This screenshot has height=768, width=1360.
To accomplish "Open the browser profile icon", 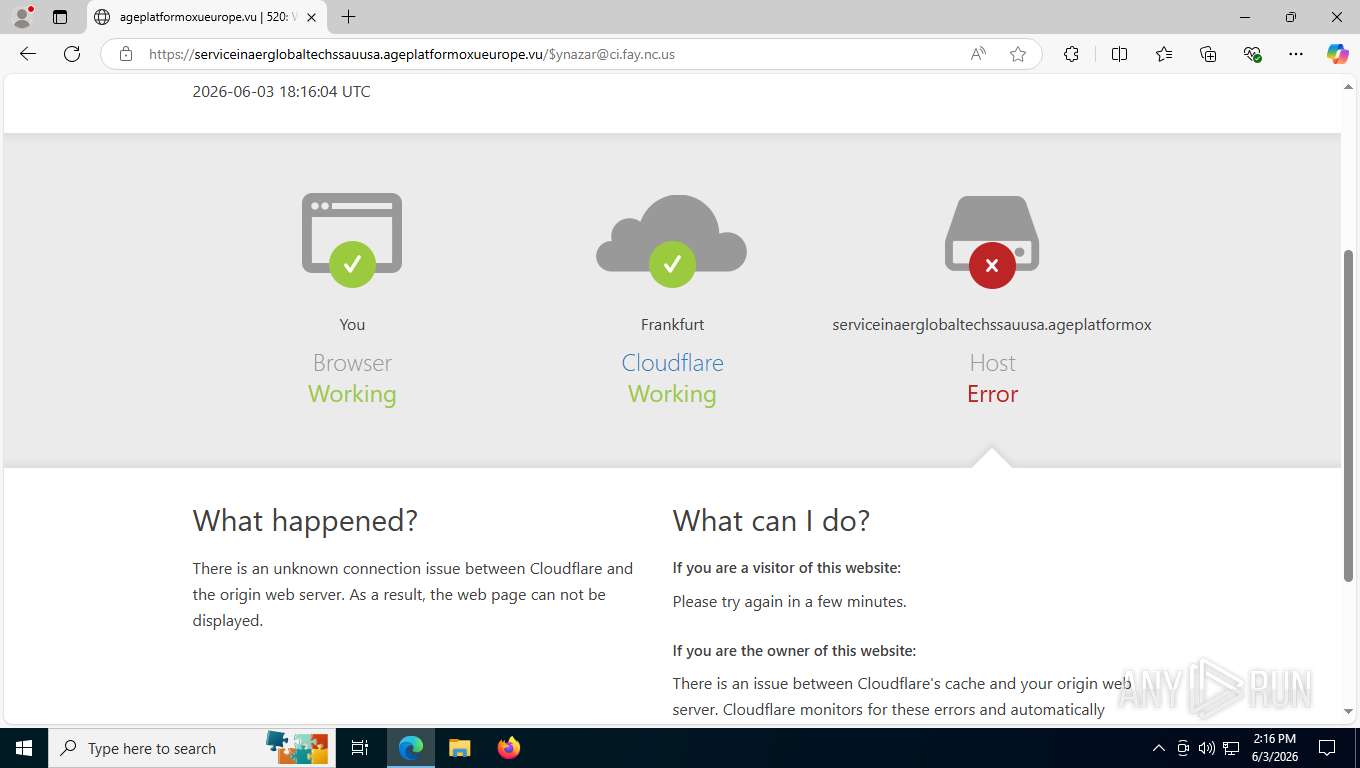I will pyautogui.click(x=22, y=17).
